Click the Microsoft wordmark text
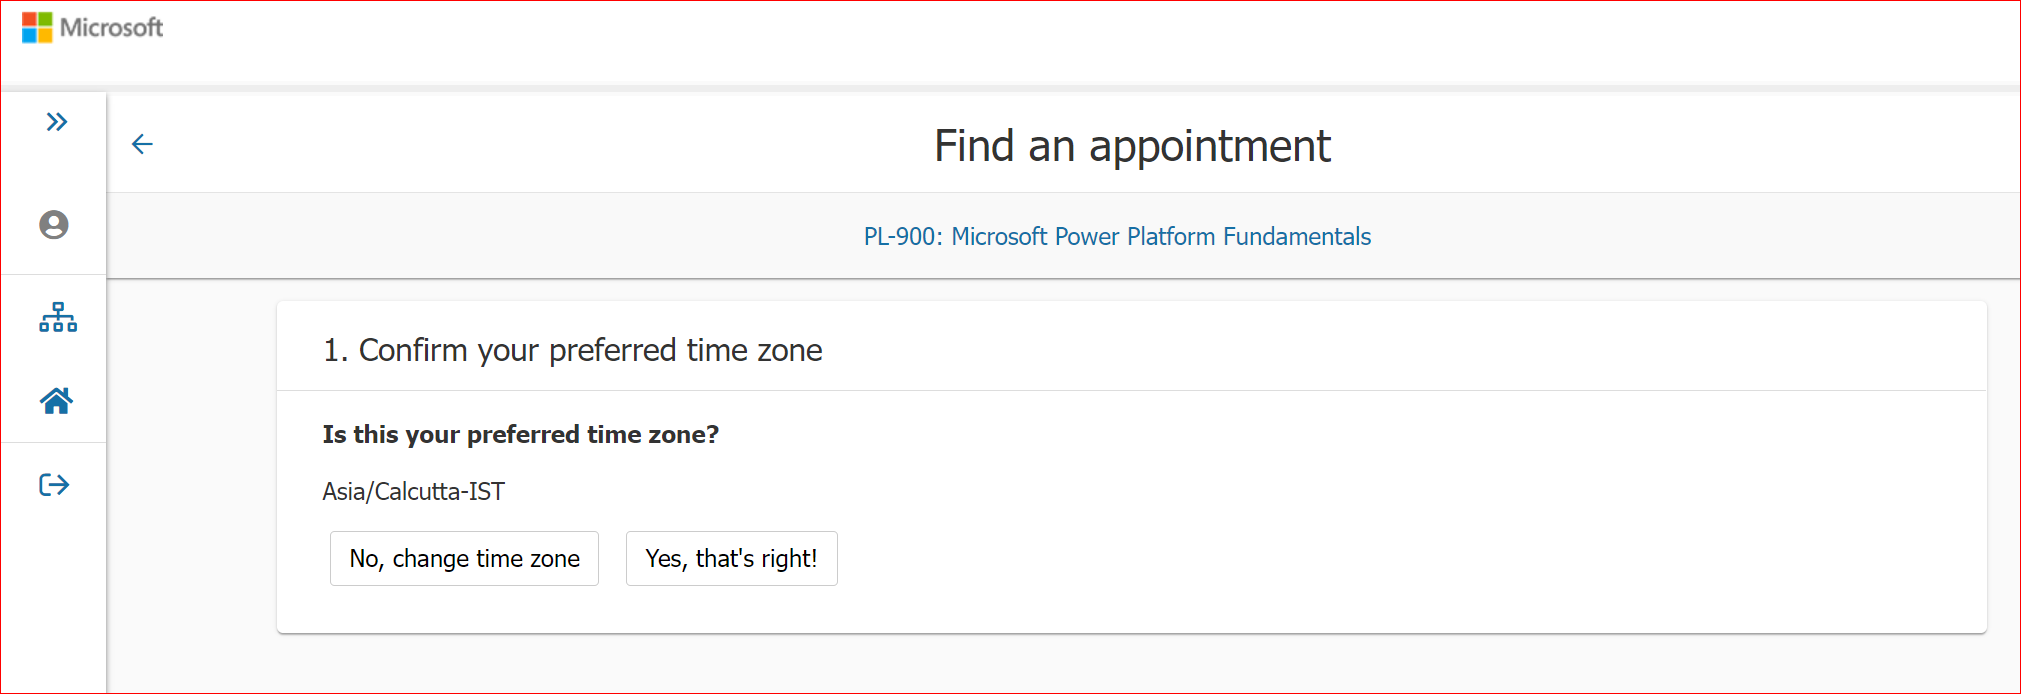2021x694 pixels. tap(111, 28)
